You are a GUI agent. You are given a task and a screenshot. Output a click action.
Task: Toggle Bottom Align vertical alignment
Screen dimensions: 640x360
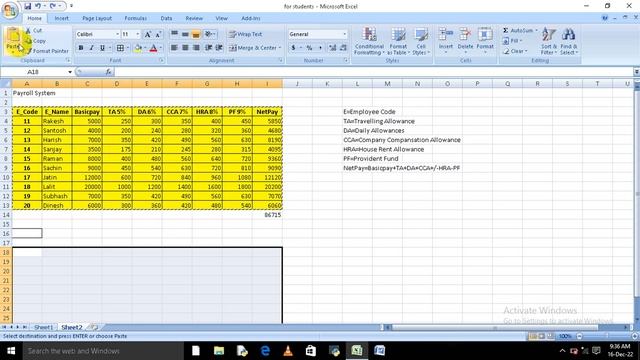[196, 34]
